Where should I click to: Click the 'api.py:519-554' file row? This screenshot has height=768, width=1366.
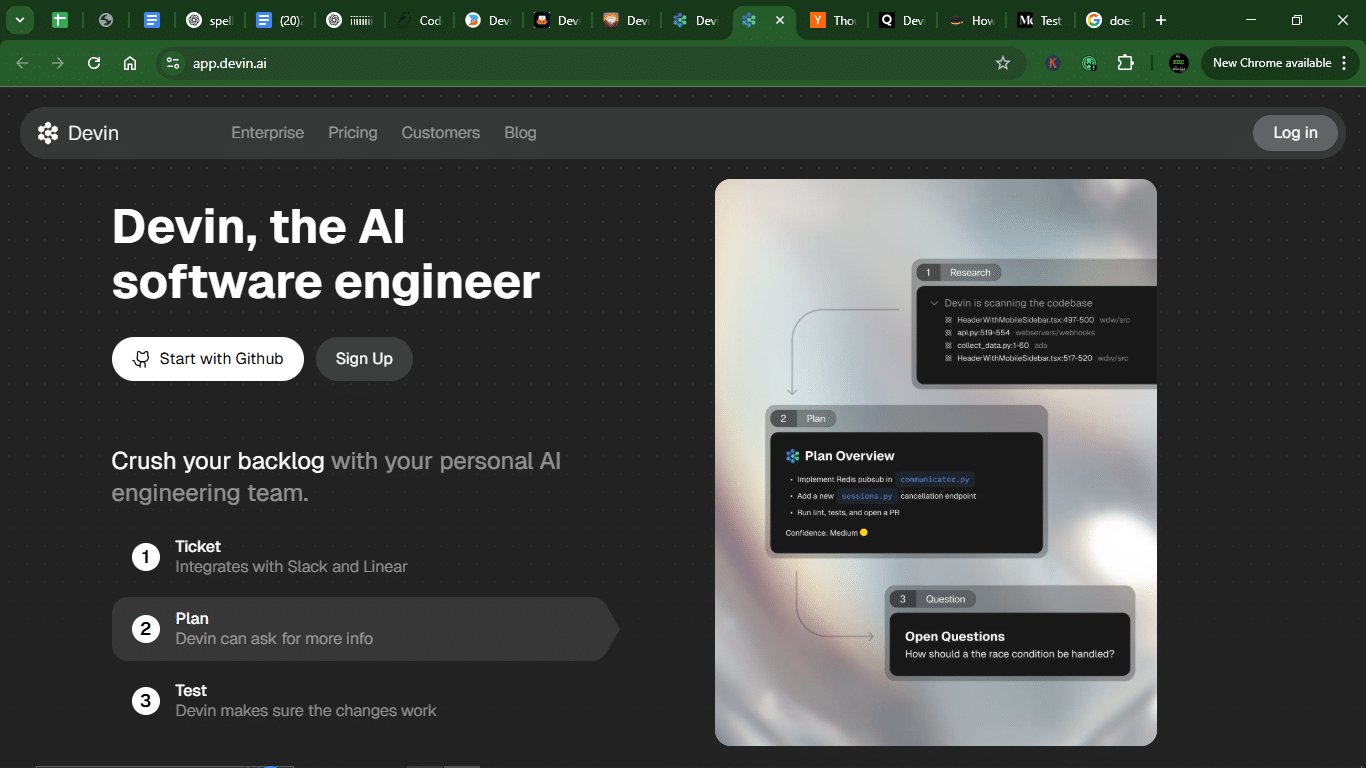pyautogui.click(x=1020, y=332)
